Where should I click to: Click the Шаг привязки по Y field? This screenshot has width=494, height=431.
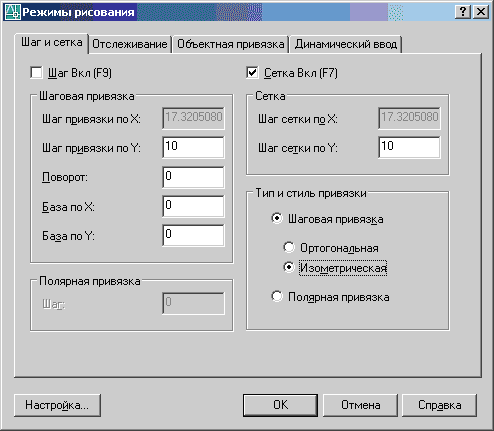point(193,147)
